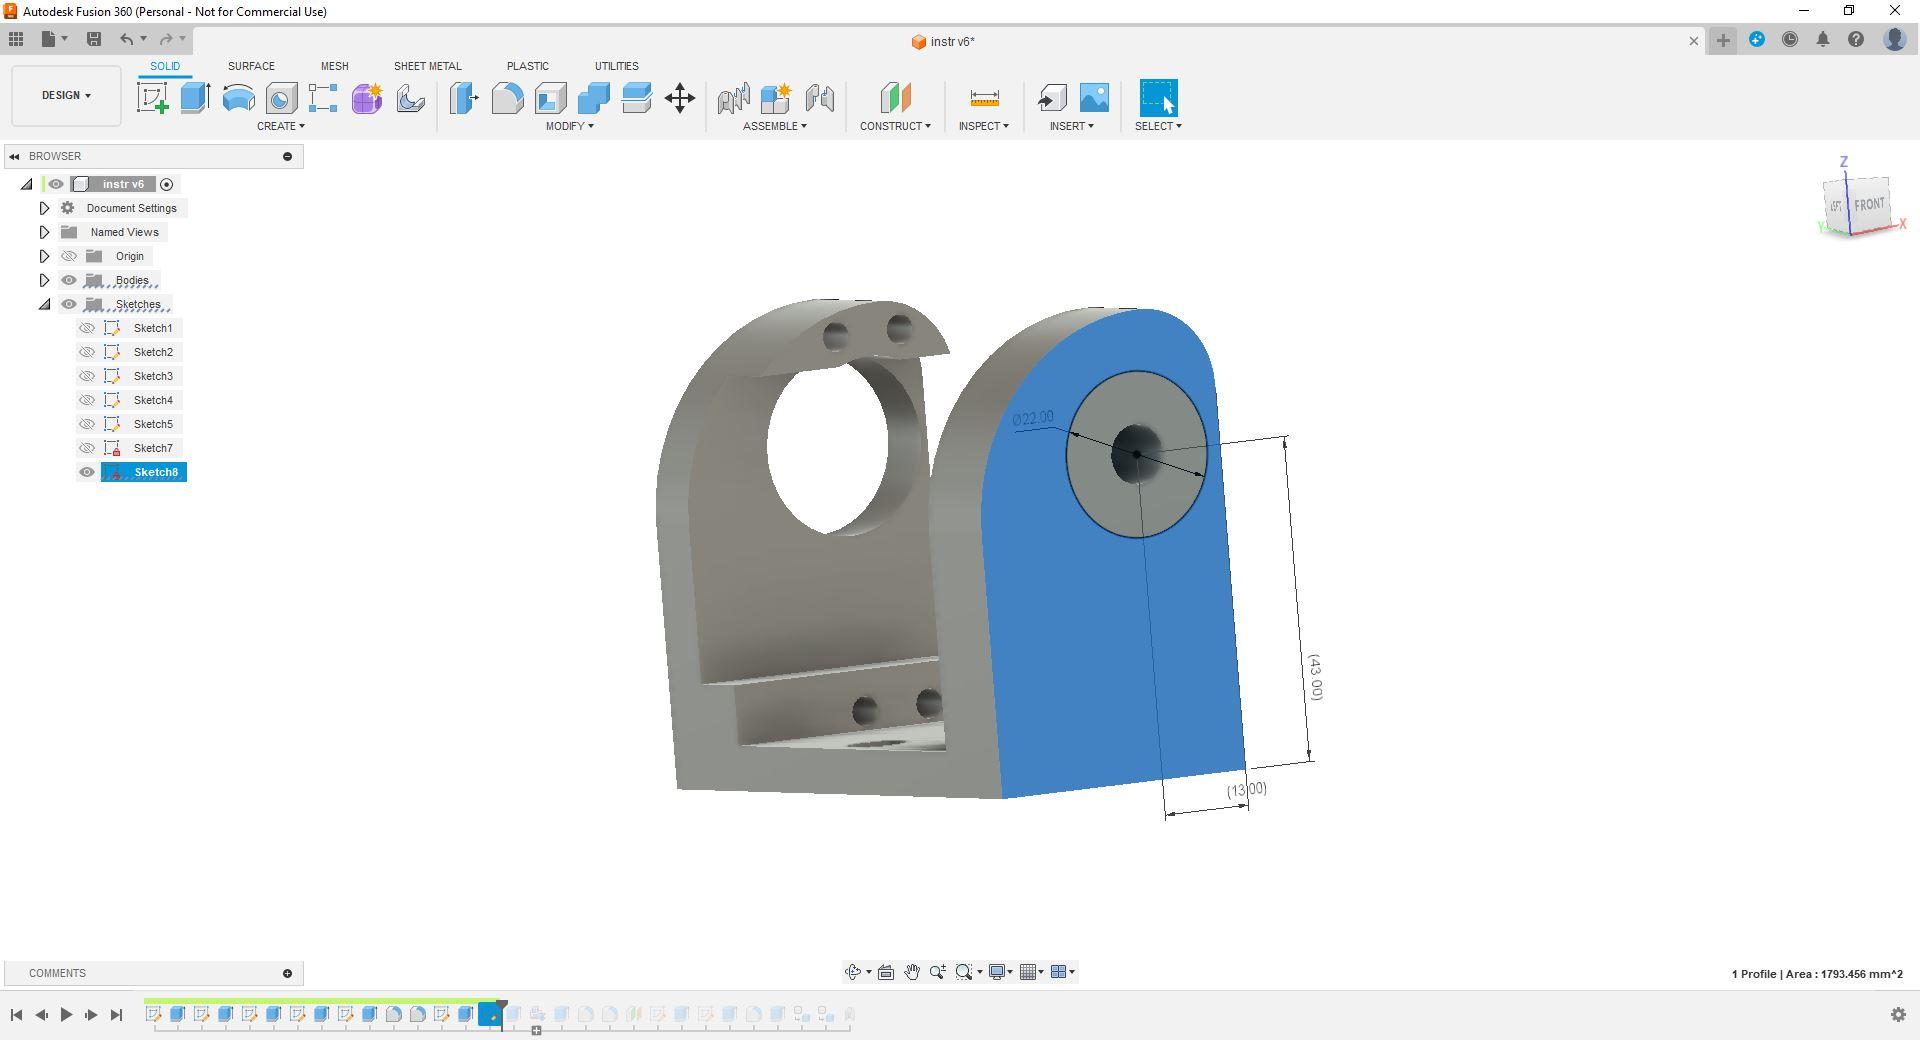This screenshot has width=1920, height=1040.
Task: Choose the Offset Plane construct icon
Action: 895,98
